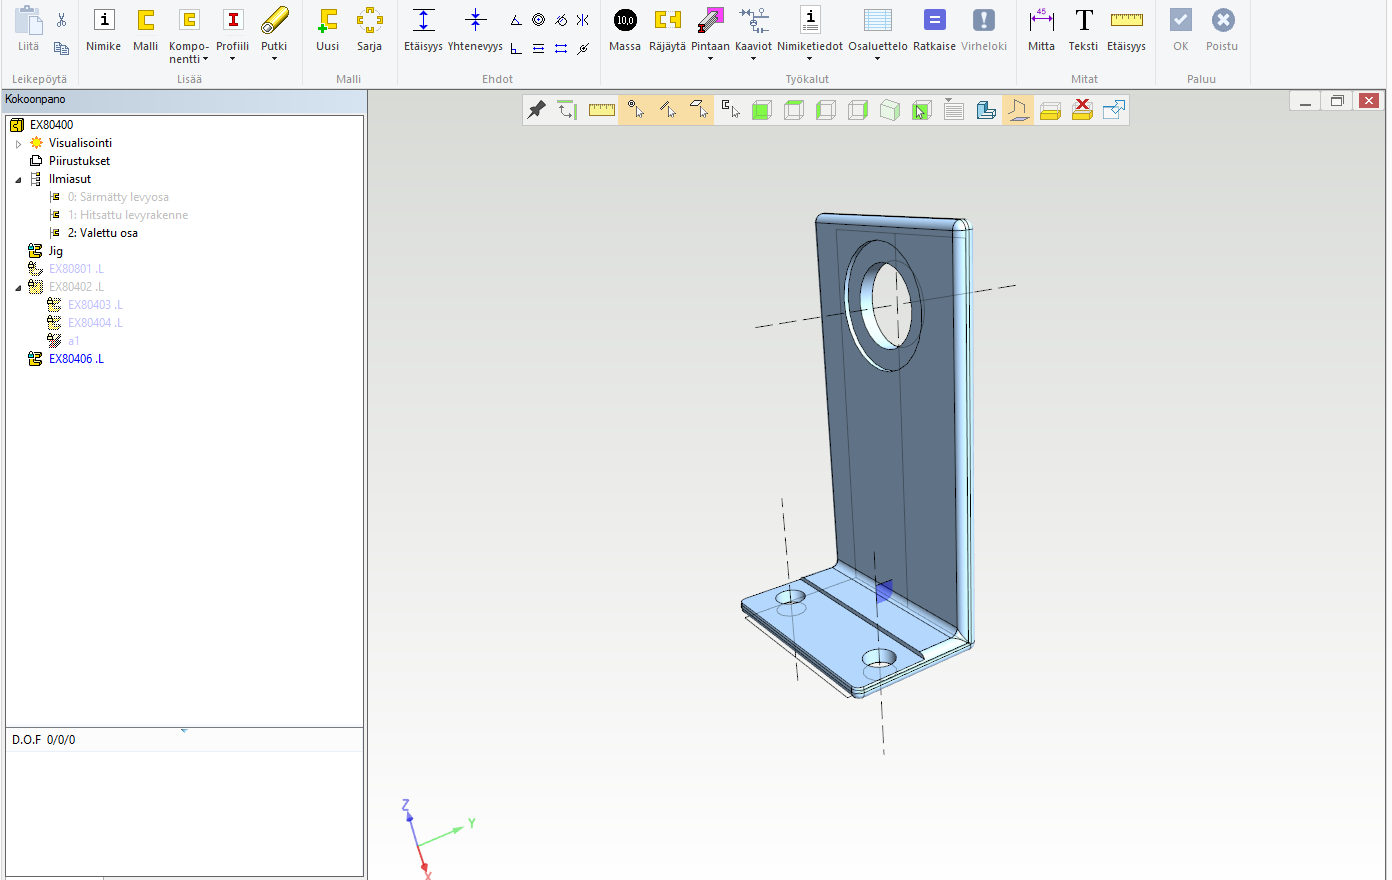
Task: Select the Räjäytä explode tool
Action: [x=667, y=21]
